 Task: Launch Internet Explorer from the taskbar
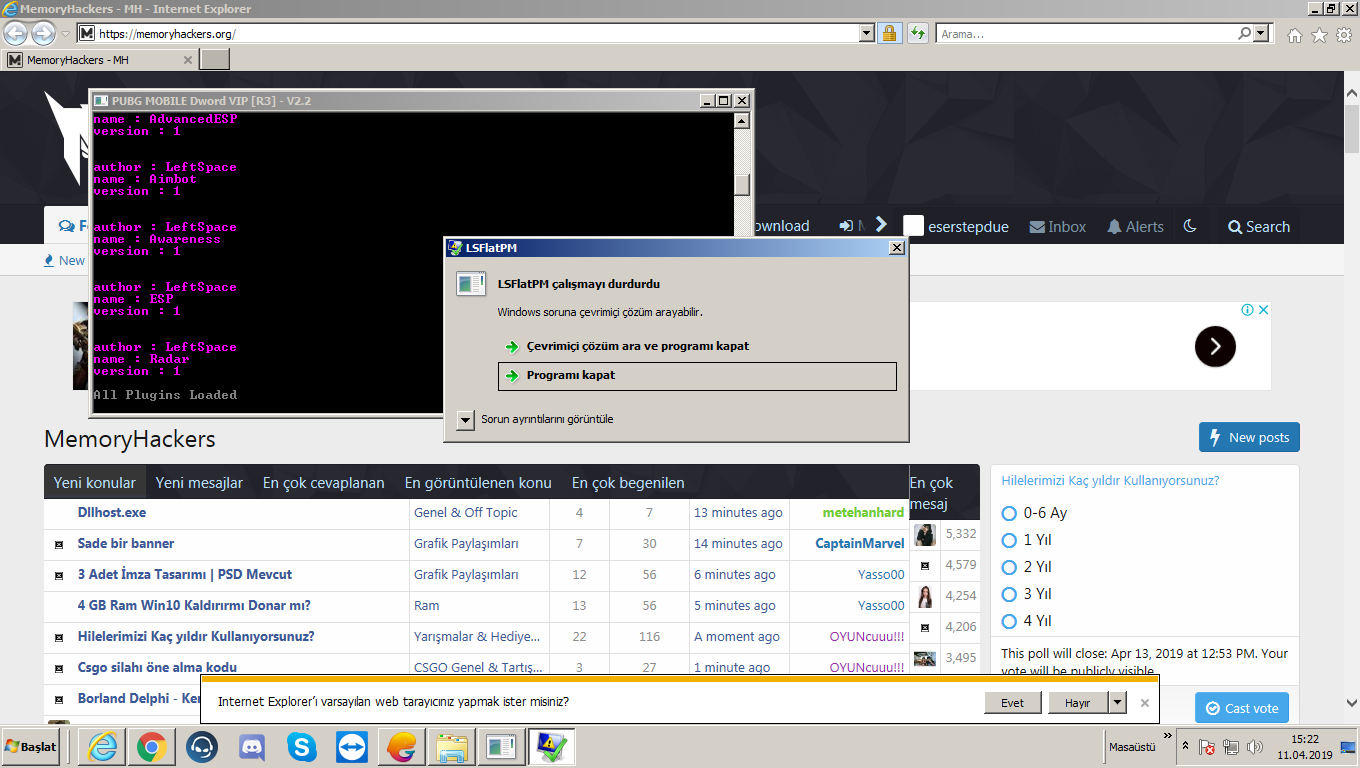[x=102, y=746]
